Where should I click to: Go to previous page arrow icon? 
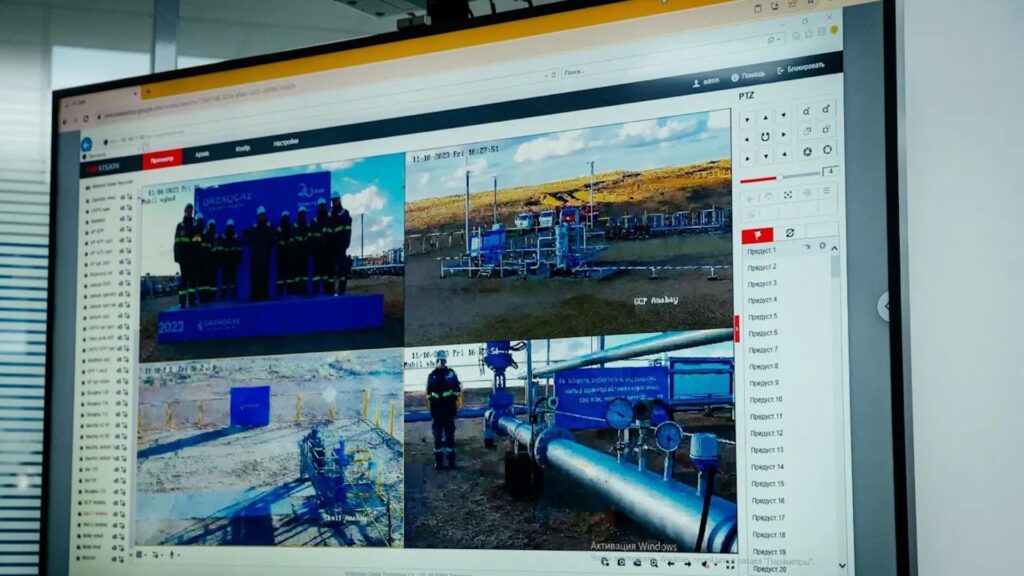pos(671,563)
